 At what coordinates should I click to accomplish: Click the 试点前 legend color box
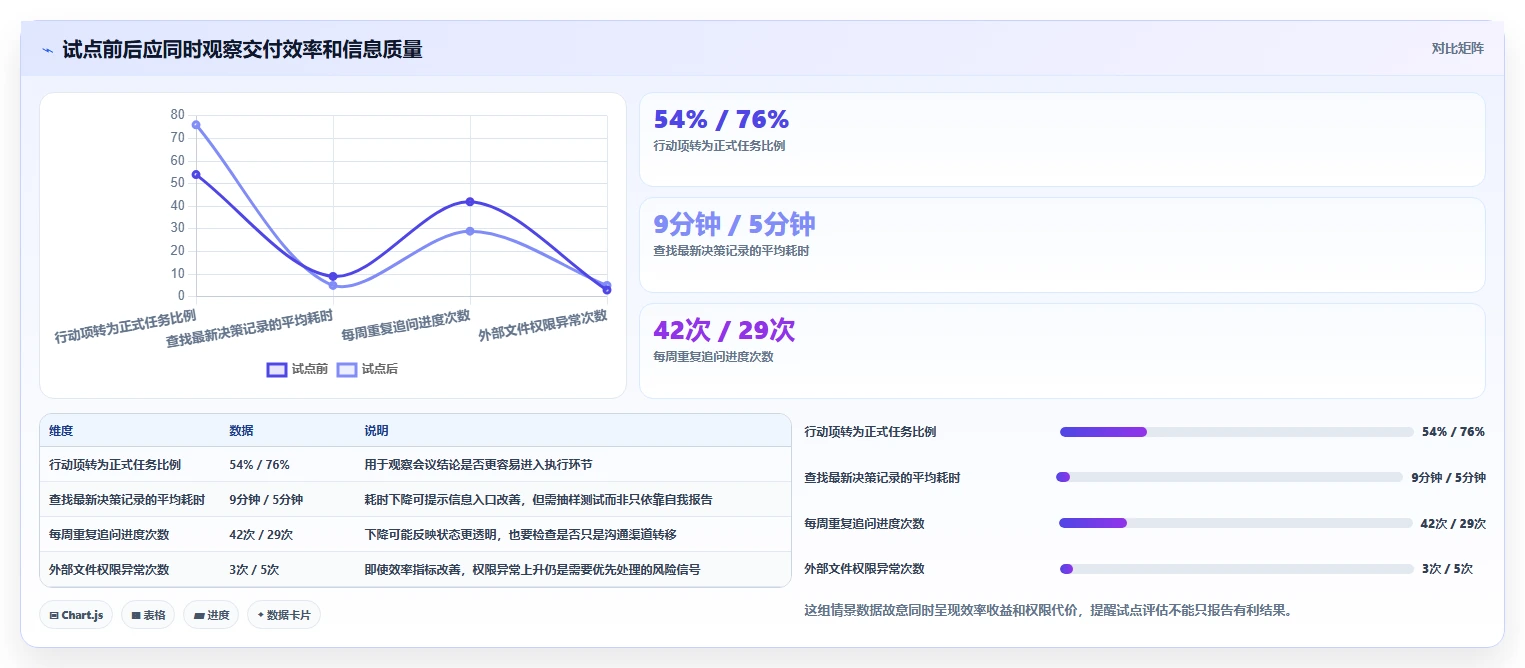[x=277, y=369]
